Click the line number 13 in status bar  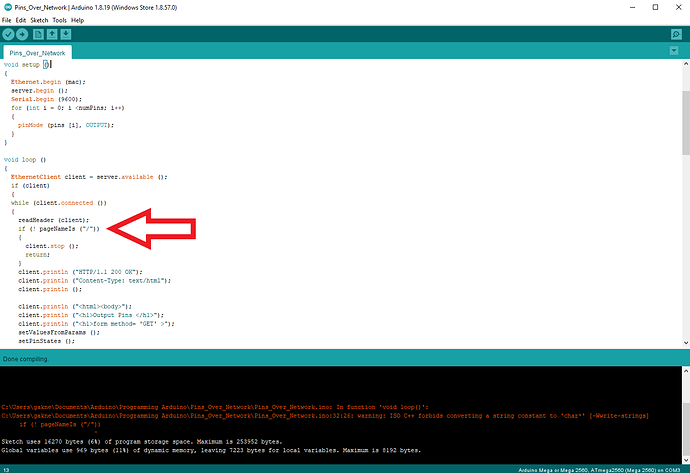click(6, 470)
